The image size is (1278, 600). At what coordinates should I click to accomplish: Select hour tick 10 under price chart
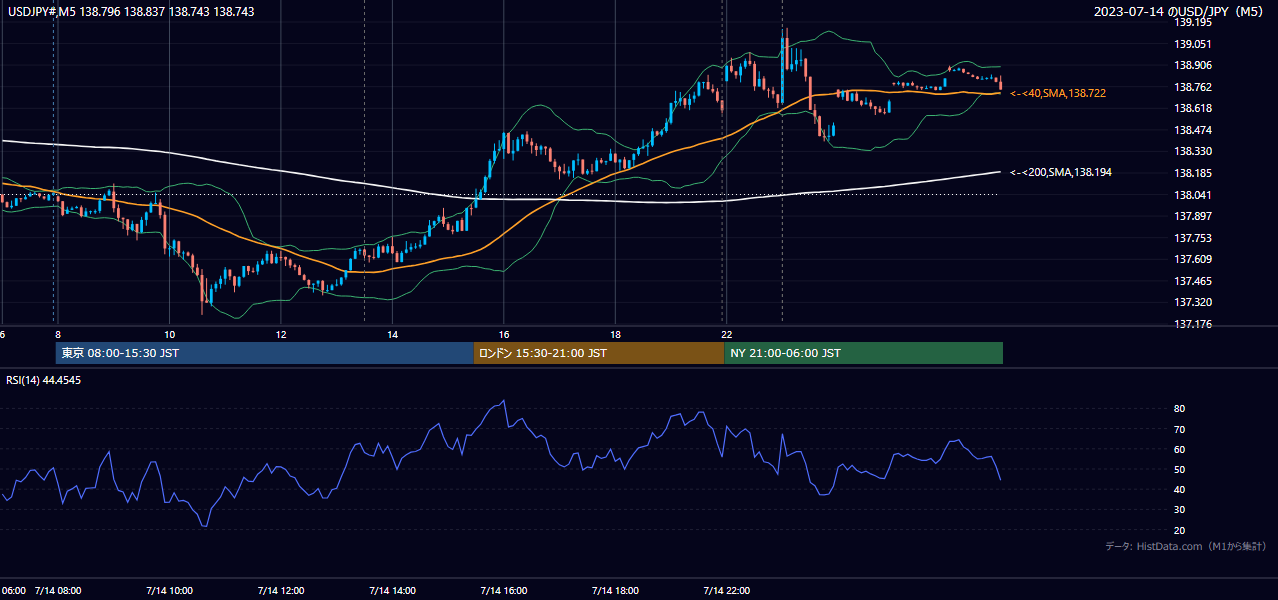[x=169, y=335]
